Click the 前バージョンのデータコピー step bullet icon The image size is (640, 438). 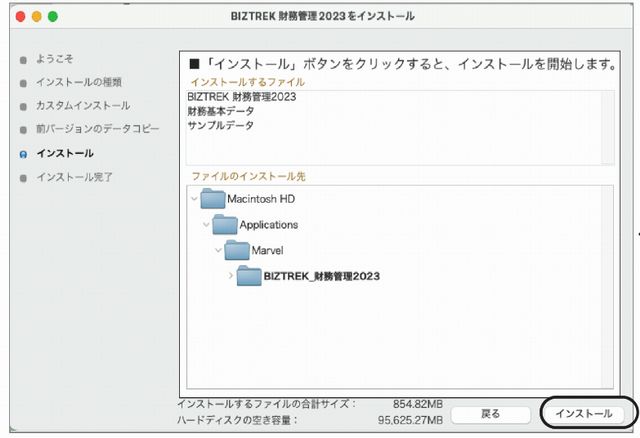23,130
